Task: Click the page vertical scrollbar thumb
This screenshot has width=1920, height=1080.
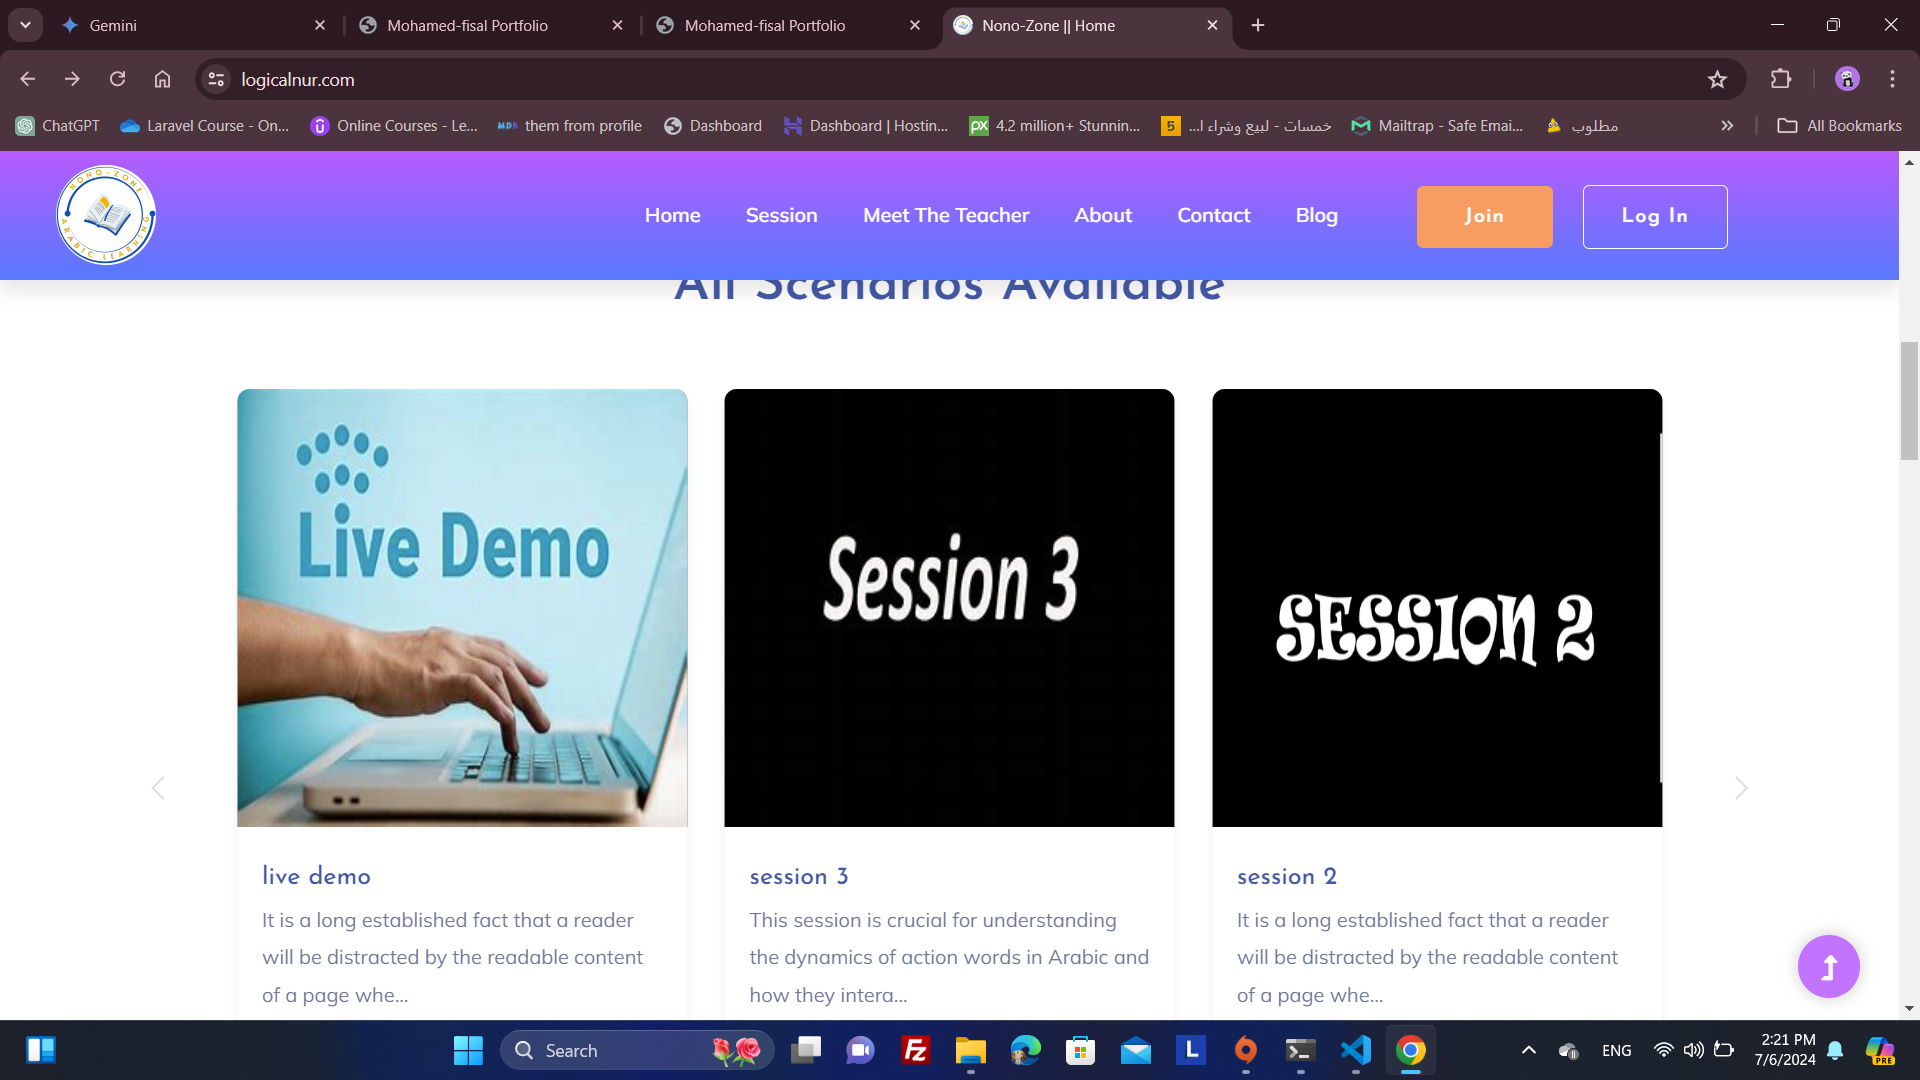Action: tap(1909, 400)
